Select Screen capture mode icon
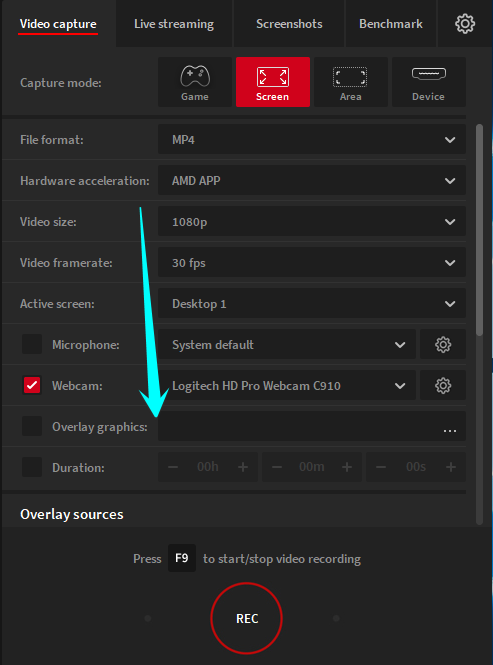 [x=273, y=82]
